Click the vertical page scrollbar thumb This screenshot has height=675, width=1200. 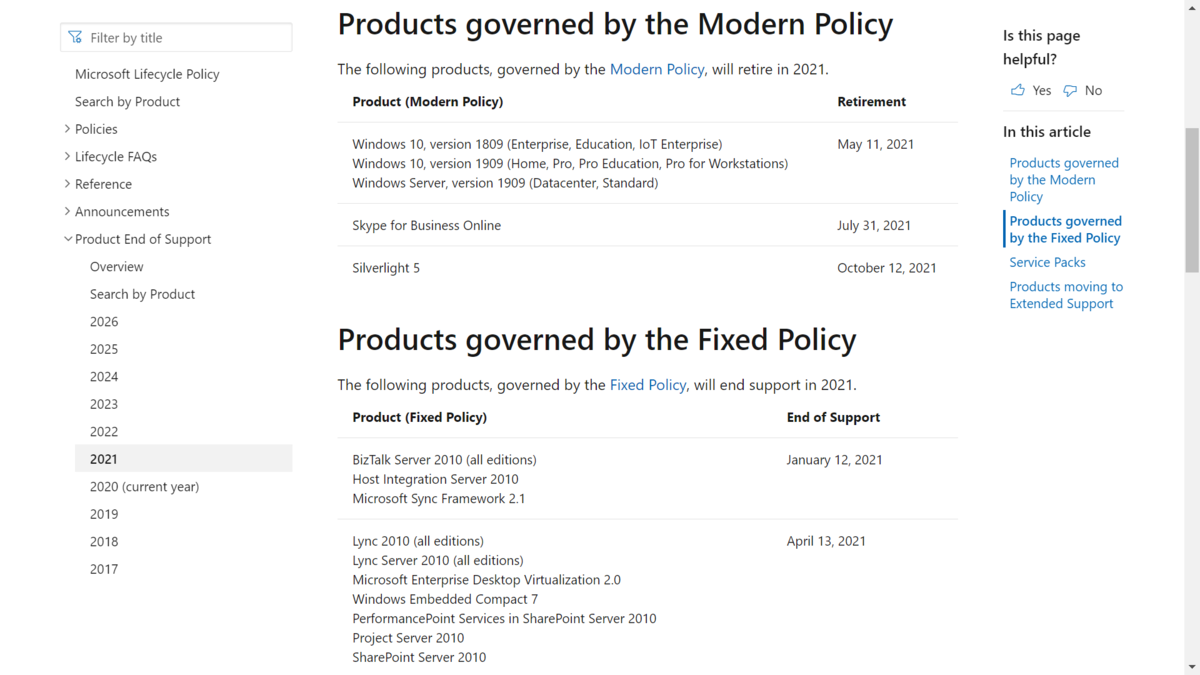(x=1192, y=200)
